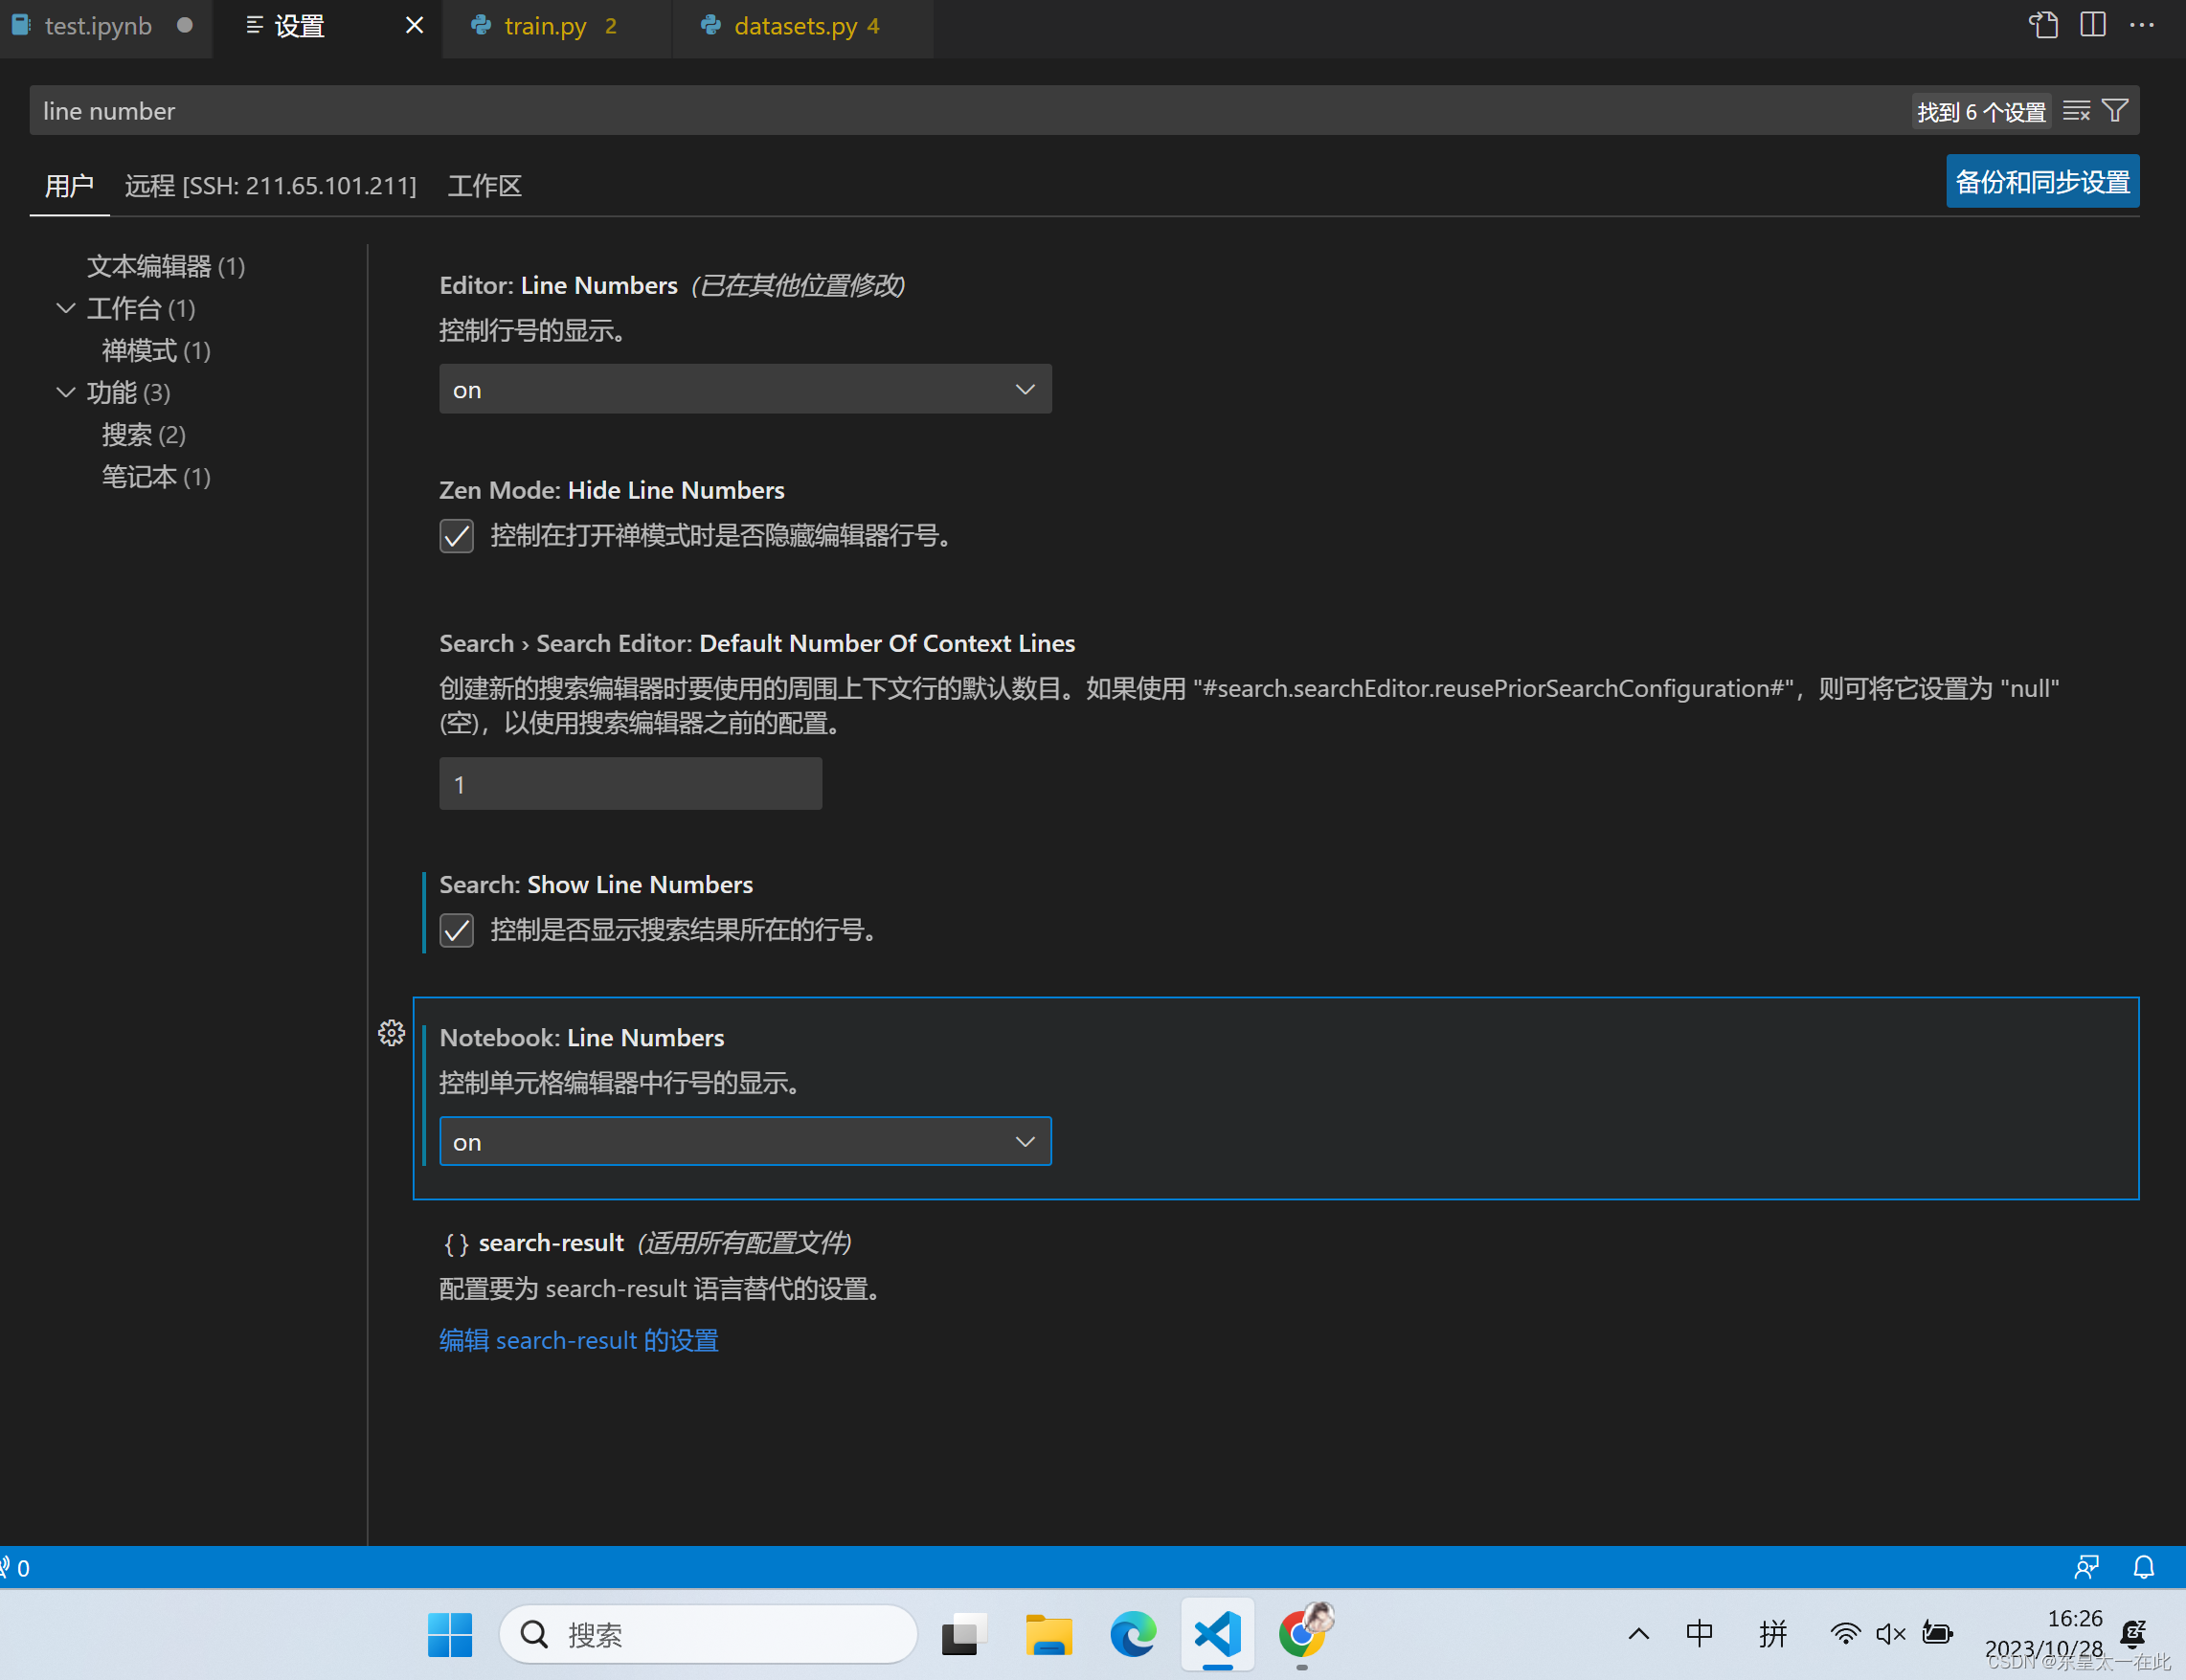Toggle Search Show Line Numbers checkbox
Image resolution: width=2186 pixels, height=1680 pixels.
click(457, 930)
